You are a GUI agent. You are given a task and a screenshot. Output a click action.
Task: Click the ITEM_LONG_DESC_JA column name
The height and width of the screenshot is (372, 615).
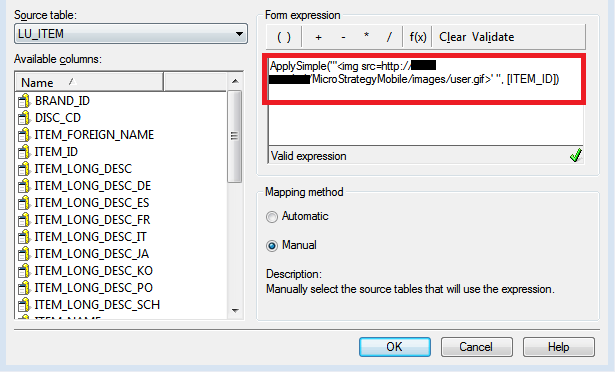point(92,253)
